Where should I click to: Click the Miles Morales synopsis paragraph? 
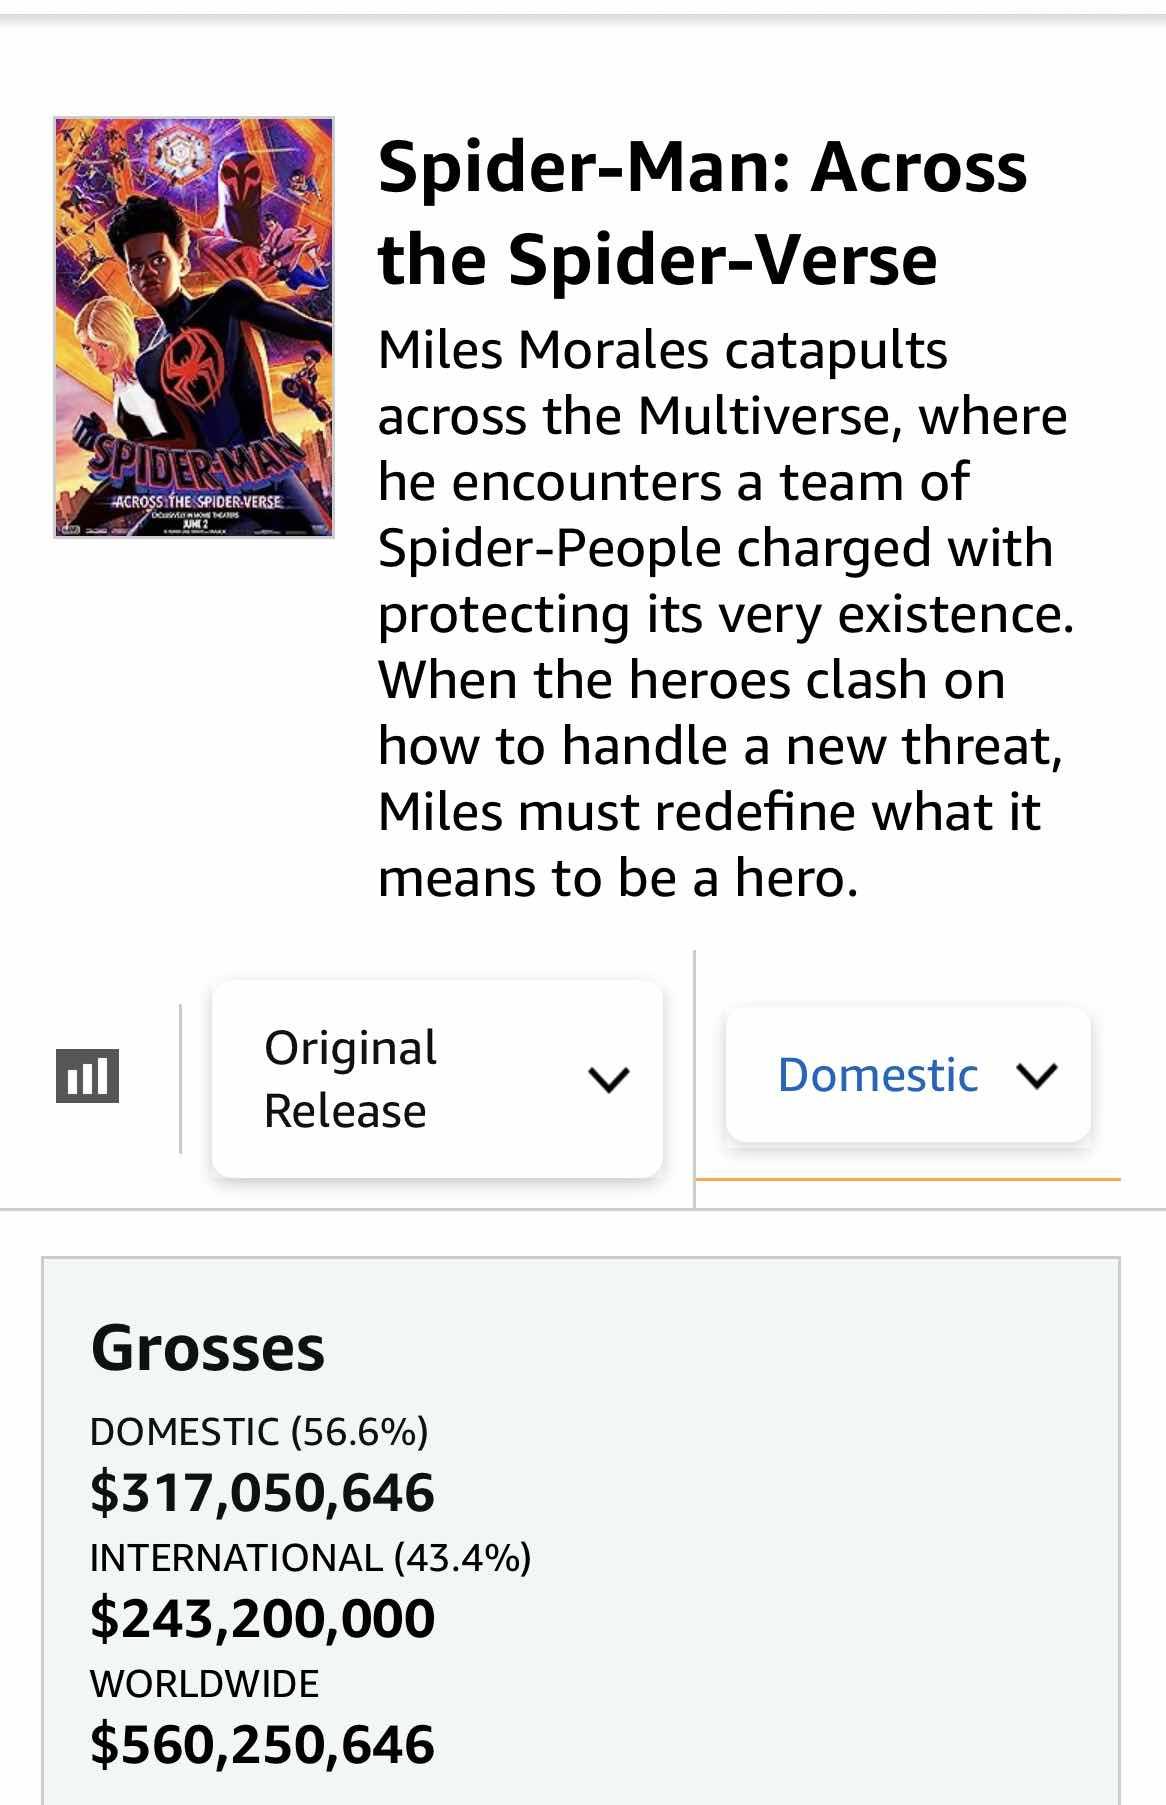tap(724, 613)
